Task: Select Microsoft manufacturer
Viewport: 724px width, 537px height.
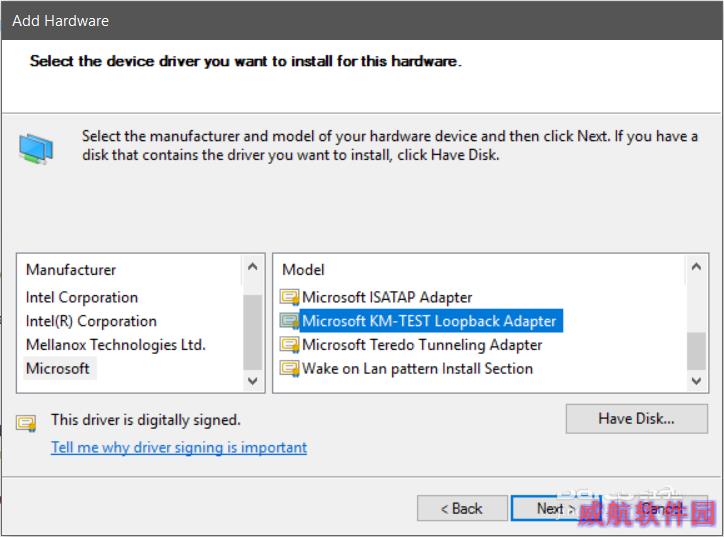Action: coord(58,368)
